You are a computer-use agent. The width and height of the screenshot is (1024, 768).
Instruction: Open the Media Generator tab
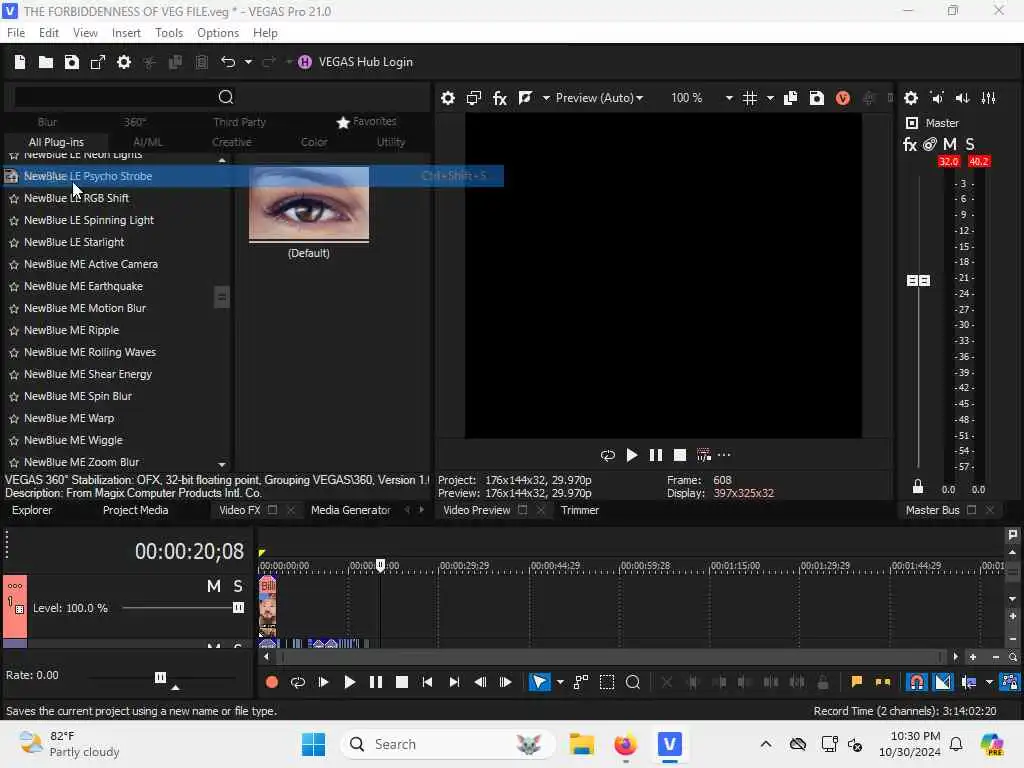click(351, 511)
